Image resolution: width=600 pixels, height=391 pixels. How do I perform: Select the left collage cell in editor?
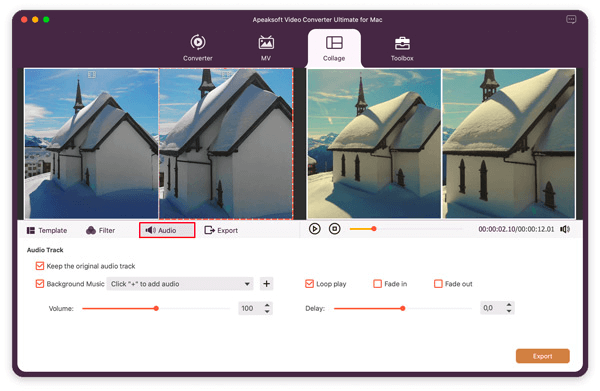tap(91, 144)
